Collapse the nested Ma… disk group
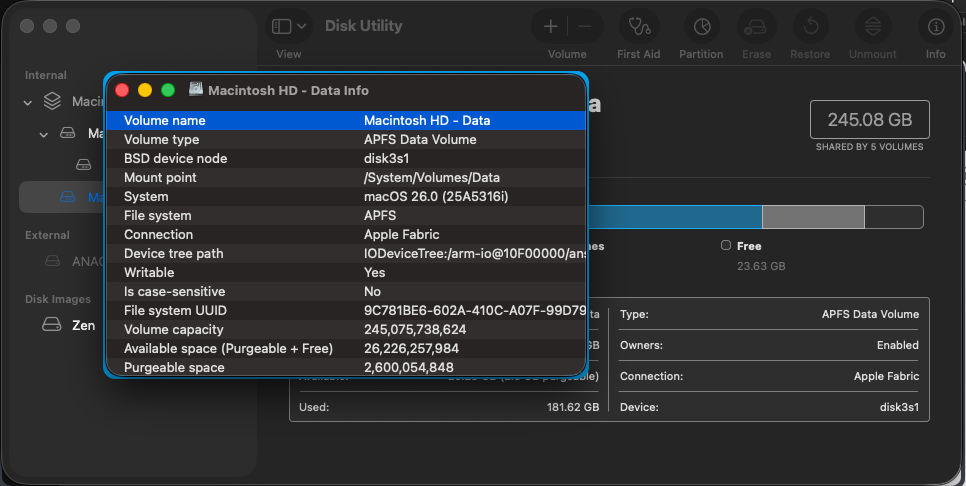Image resolution: width=966 pixels, height=486 pixels. pyautogui.click(x=43, y=134)
